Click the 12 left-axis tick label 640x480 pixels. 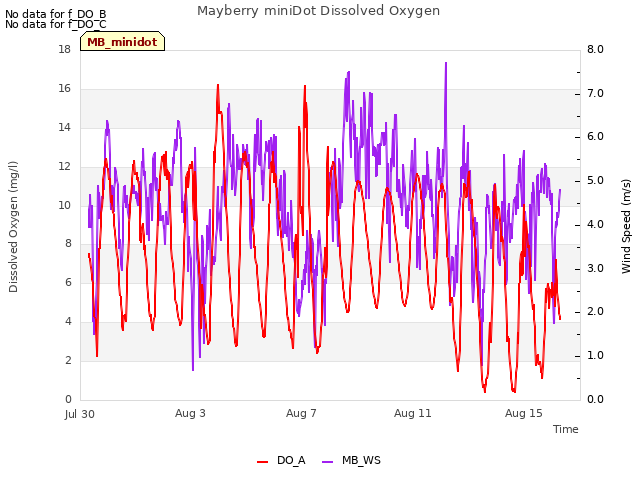pyautogui.click(x=64, y=166)
